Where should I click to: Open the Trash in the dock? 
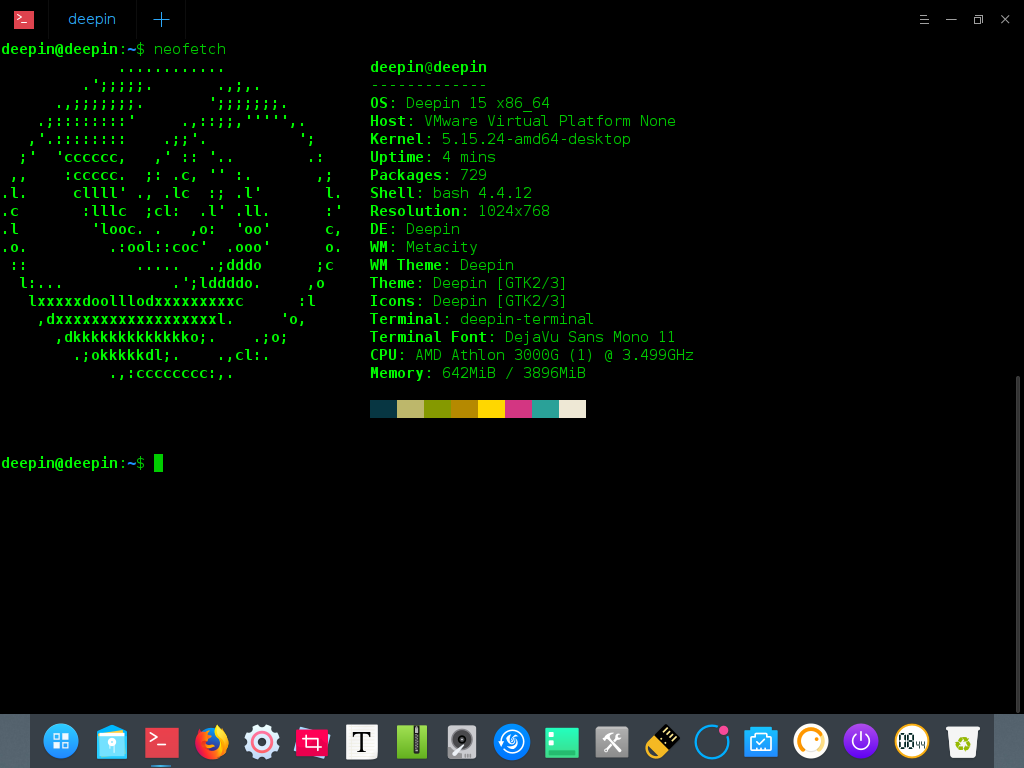pyautogui.click(x=963, y=741)
